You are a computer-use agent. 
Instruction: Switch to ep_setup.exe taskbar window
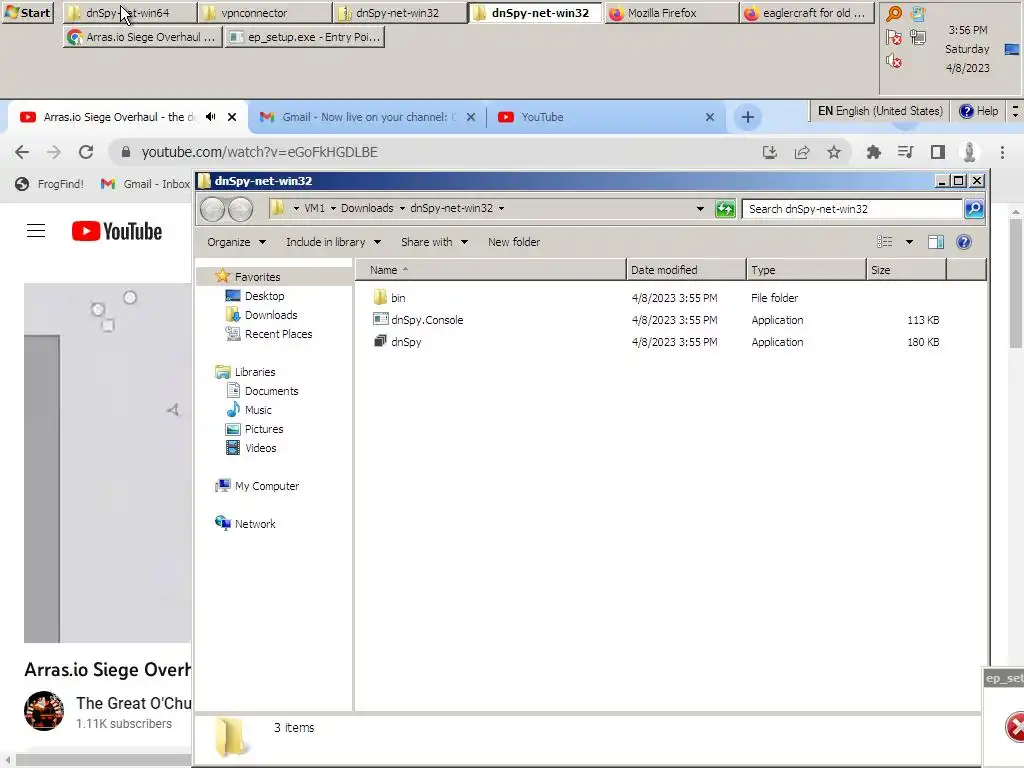click(x=304, y=37)
